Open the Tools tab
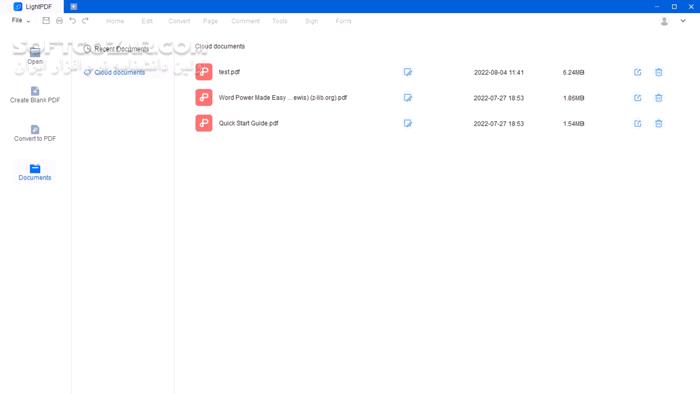The width and height of the screenshot is (700, 394). (280, 21)
